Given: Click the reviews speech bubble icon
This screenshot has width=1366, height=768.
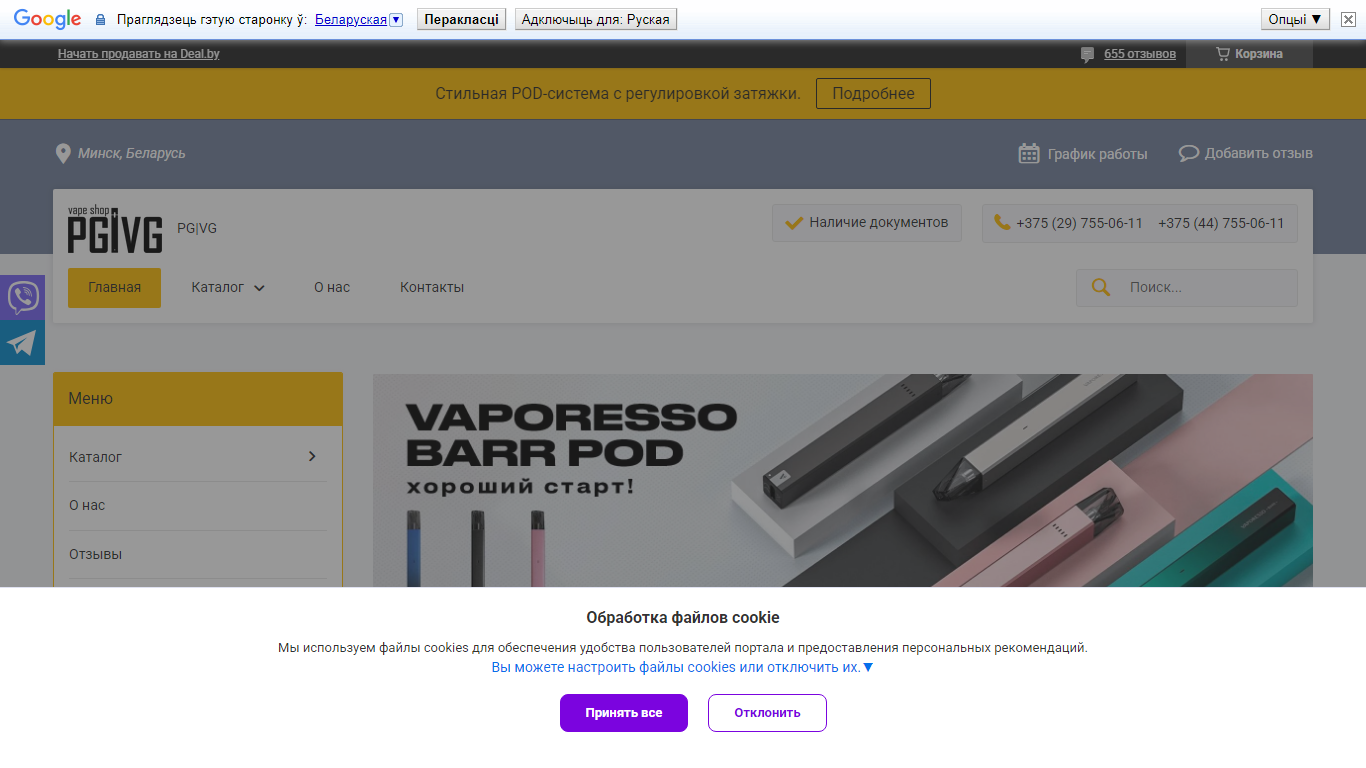Looking at the screenshot, I should [x=1088, y=55].
